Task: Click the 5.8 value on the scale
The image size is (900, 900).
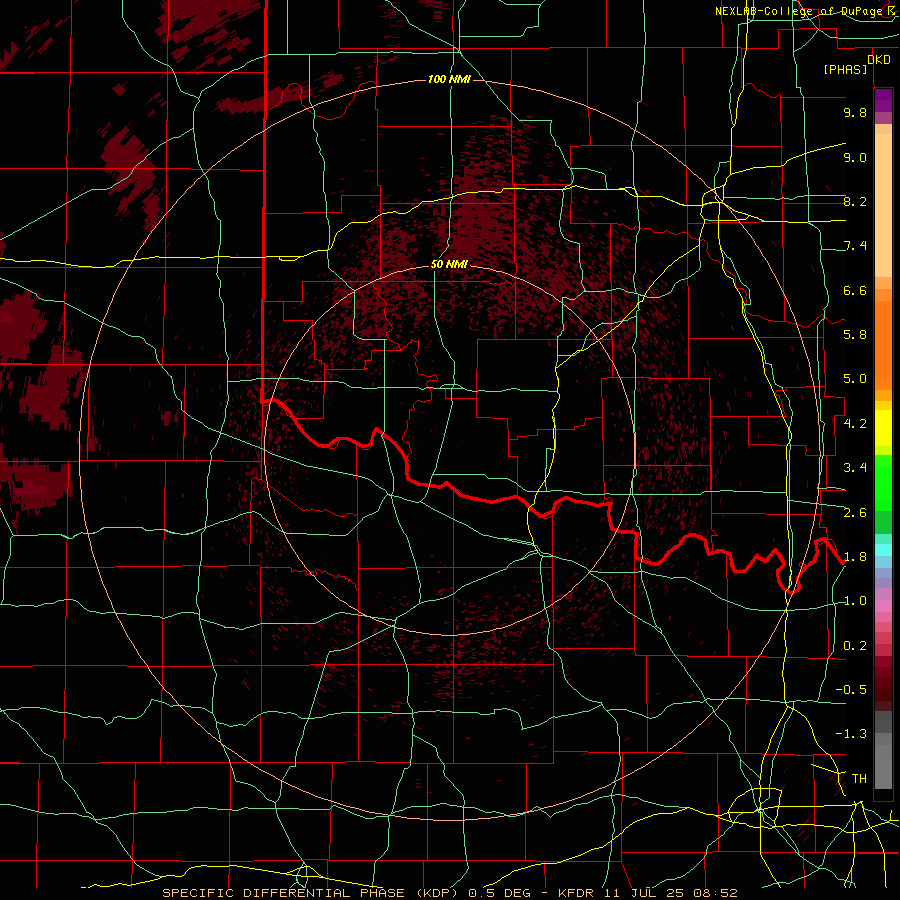Action: (x=855, y=335)
